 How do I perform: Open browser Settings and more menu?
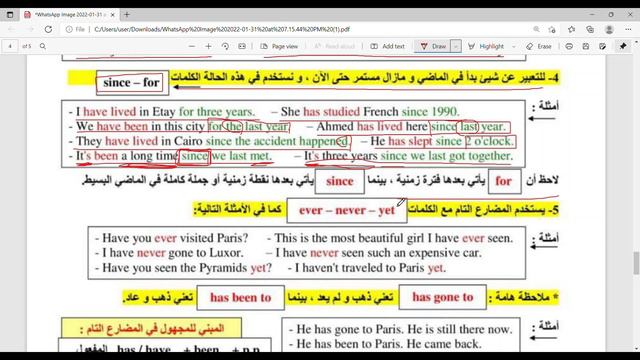[x=628, y=29]
